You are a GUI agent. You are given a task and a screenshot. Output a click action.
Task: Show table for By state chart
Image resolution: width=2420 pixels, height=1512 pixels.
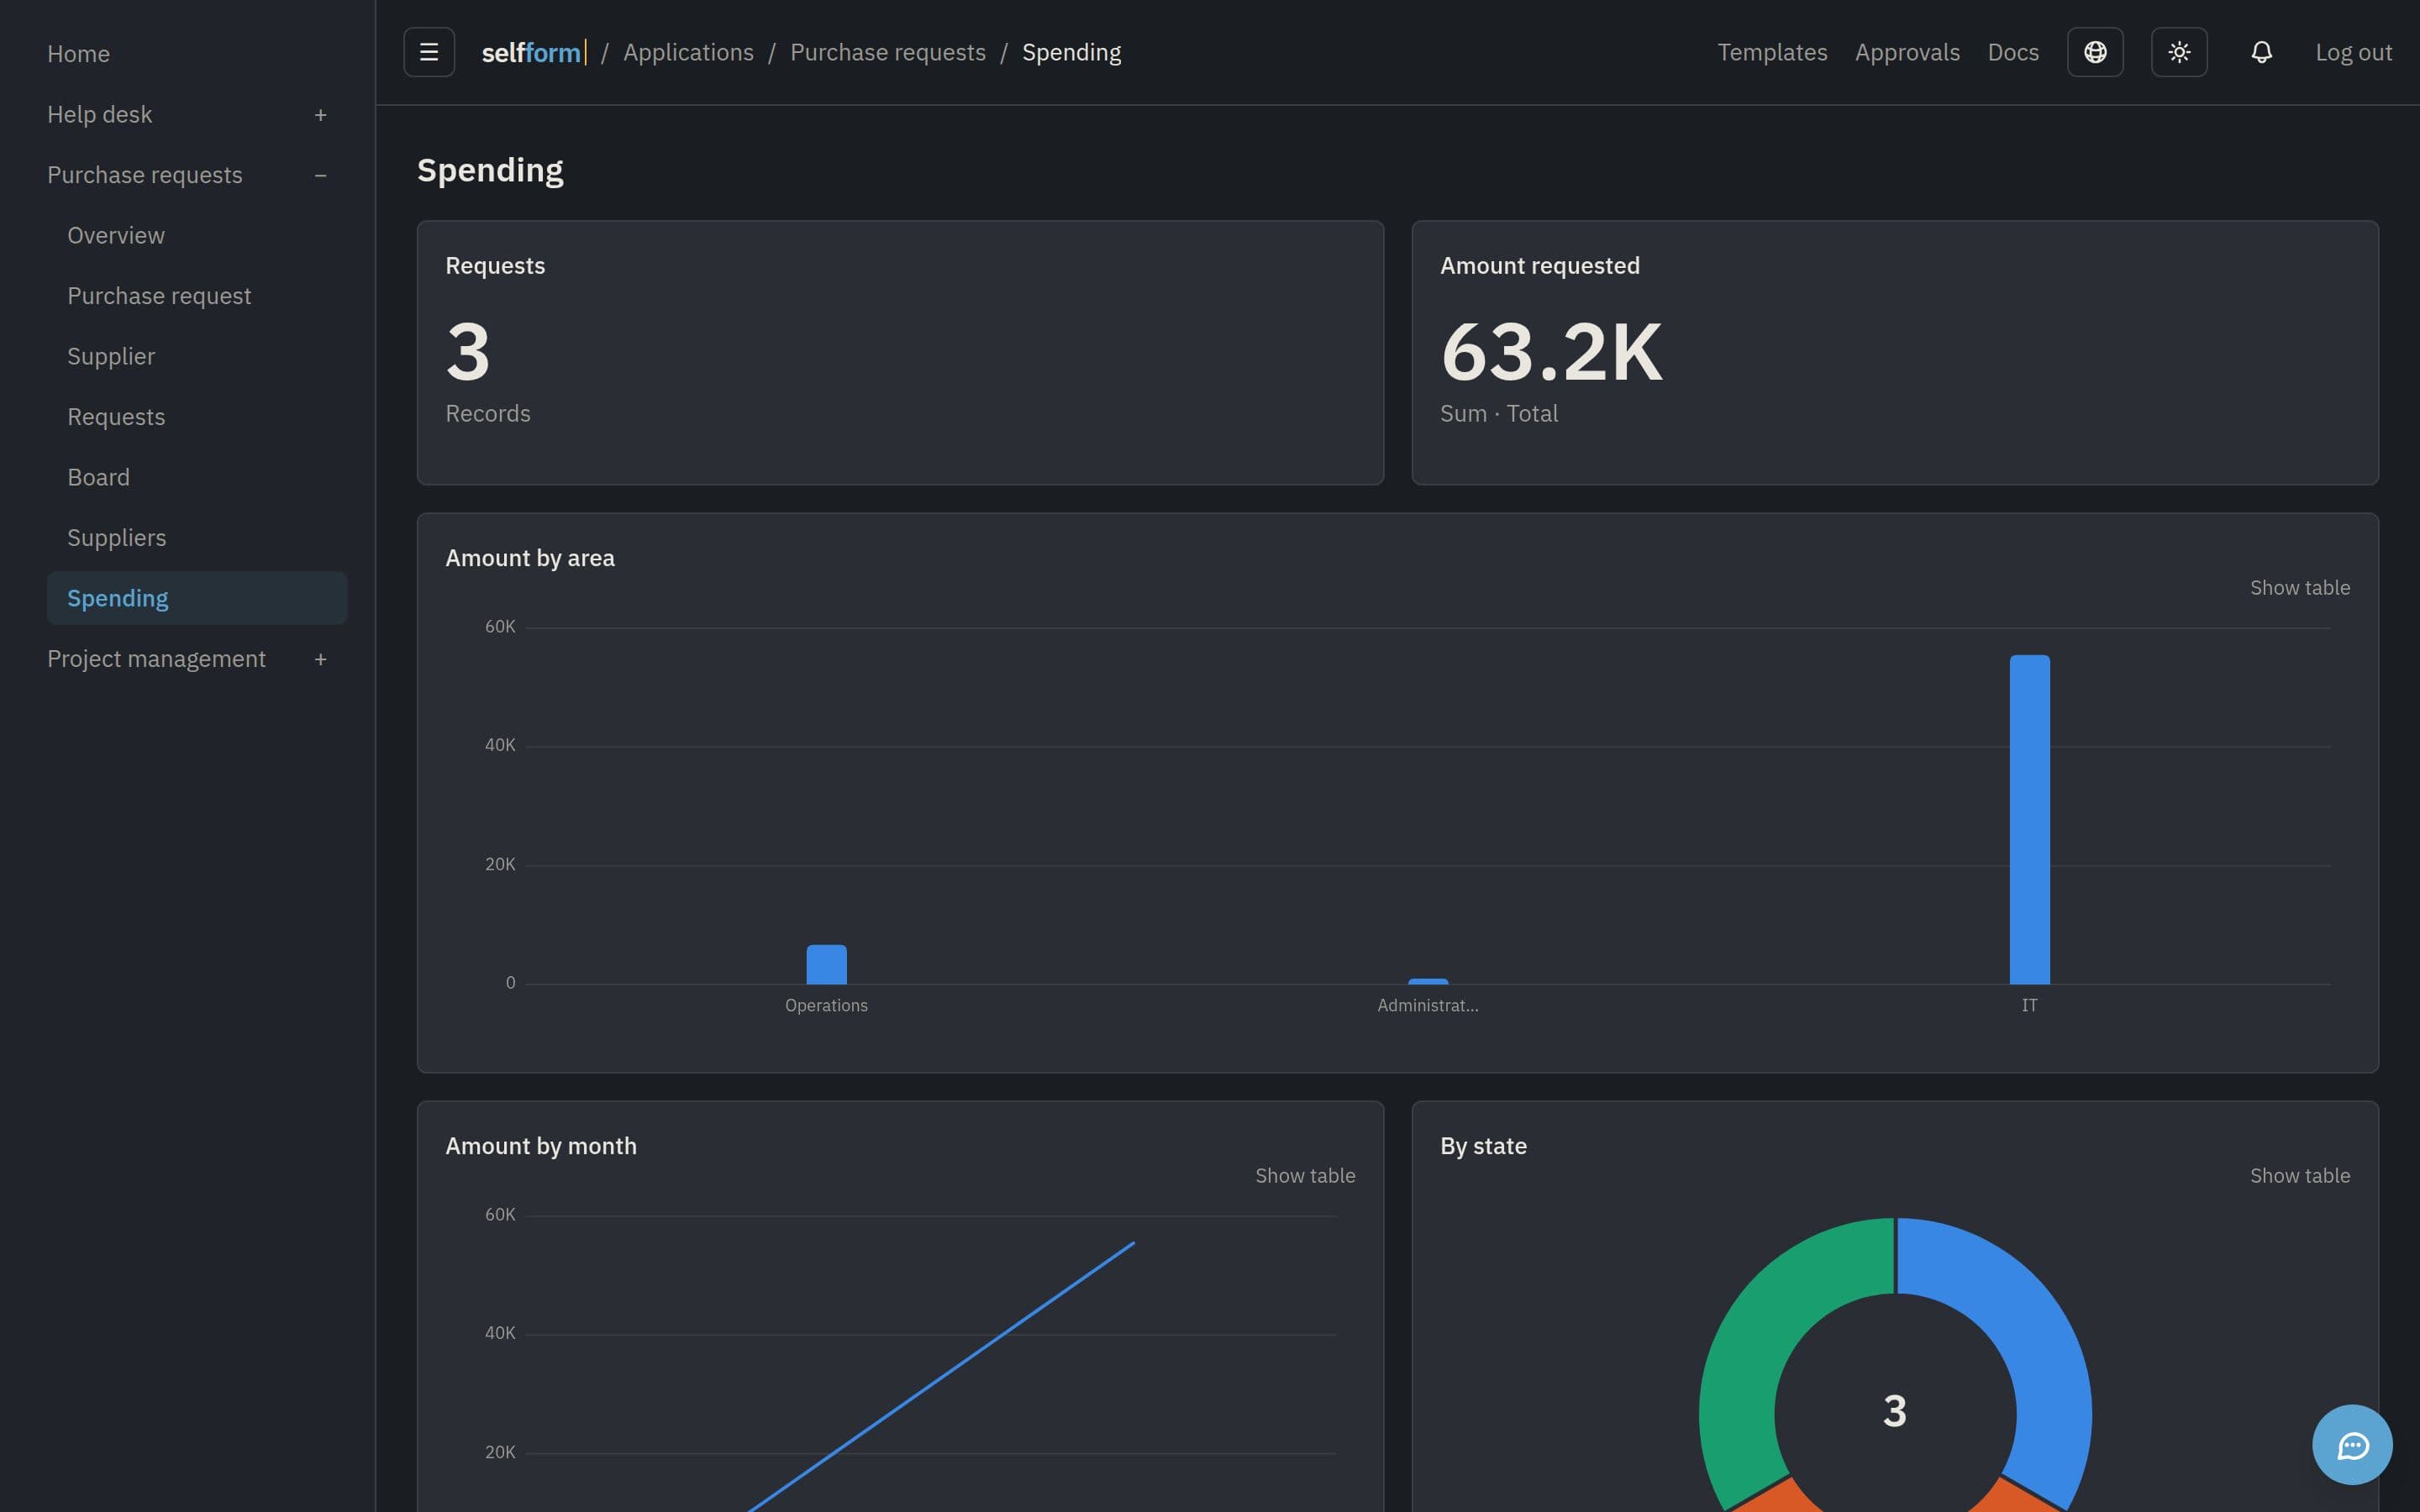click(2300, 1176)
